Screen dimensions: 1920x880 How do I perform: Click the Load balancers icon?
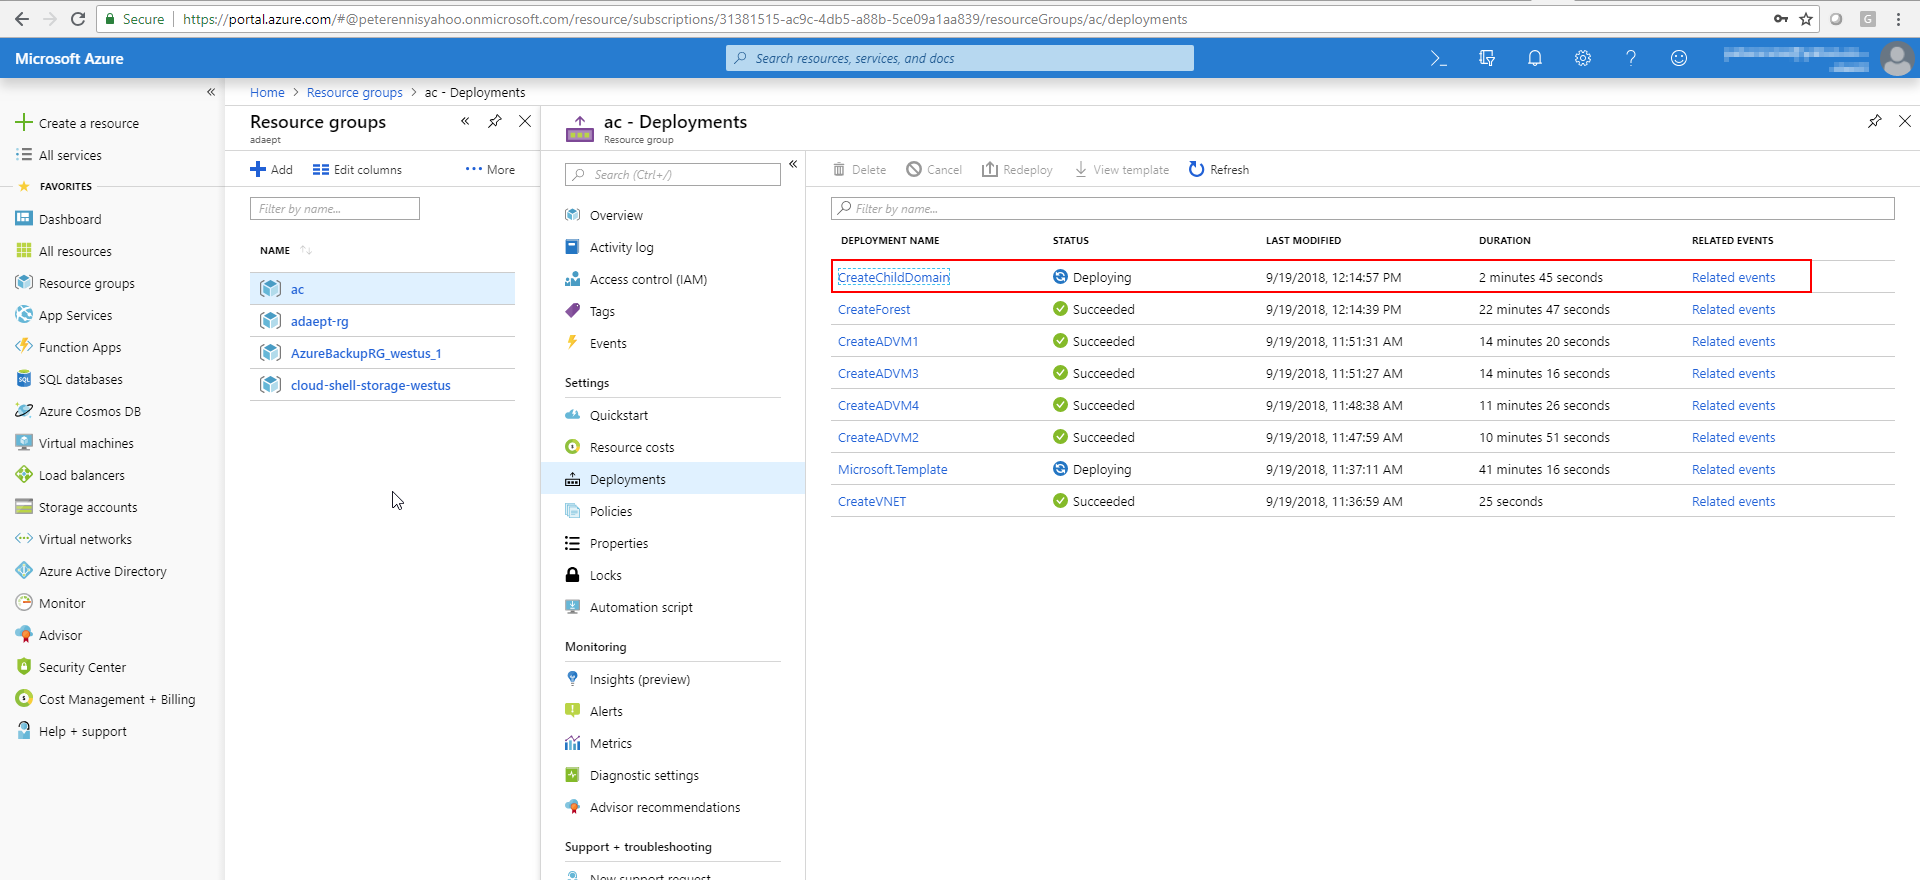click(x=24, y=475)
